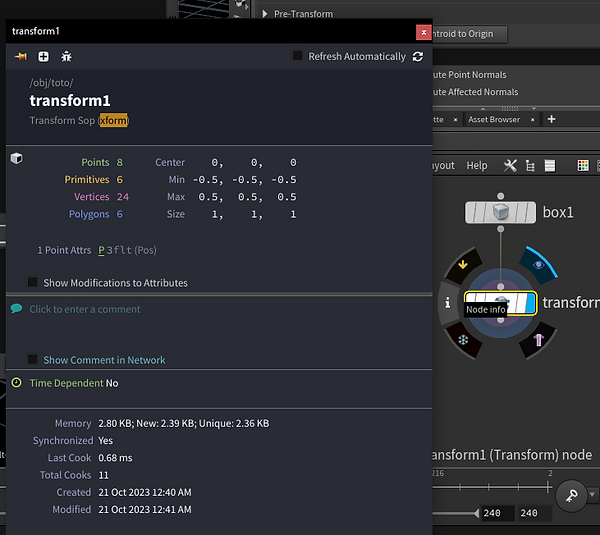Select the box1 node
Viewport: 600px width, 535px height.
point(500,212)
